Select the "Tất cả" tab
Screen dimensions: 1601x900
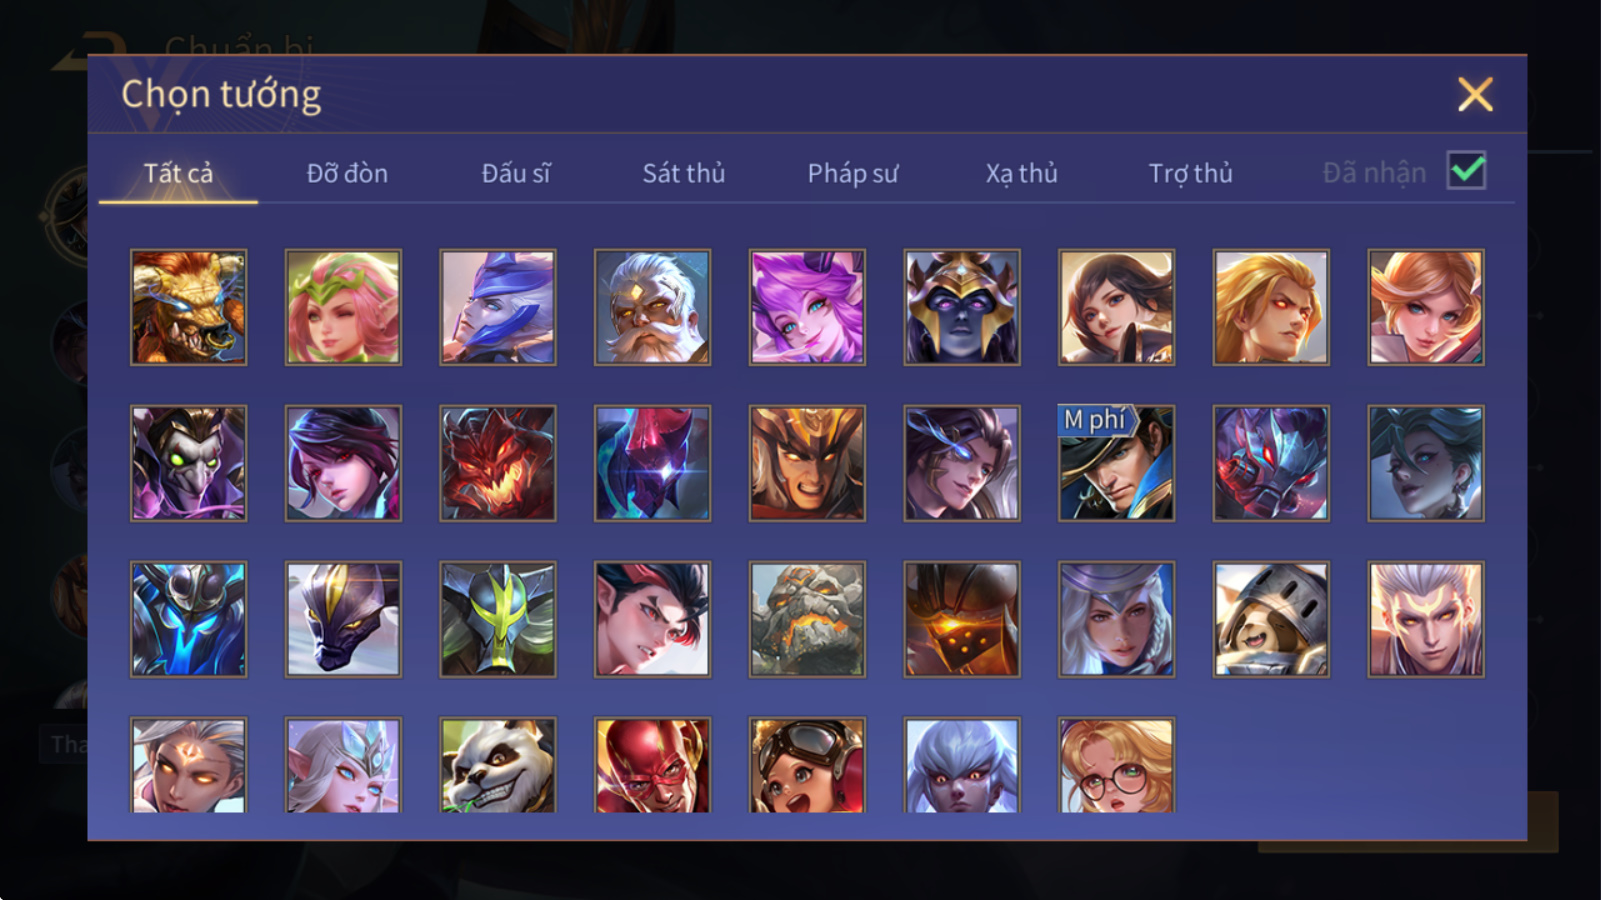point(178,173)
